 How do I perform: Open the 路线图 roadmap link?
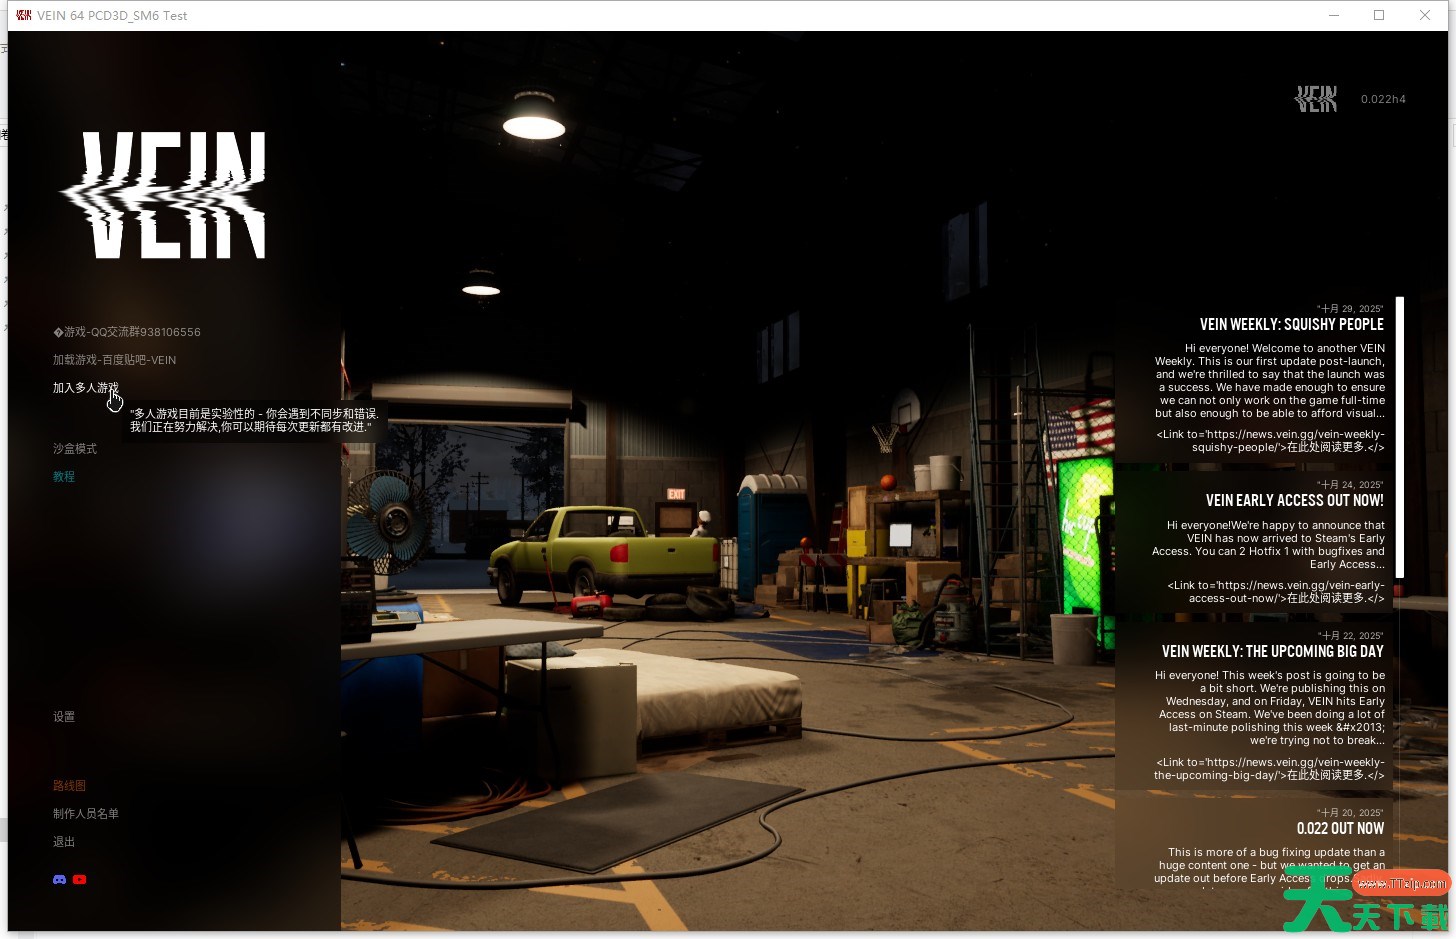click(69, 786)
